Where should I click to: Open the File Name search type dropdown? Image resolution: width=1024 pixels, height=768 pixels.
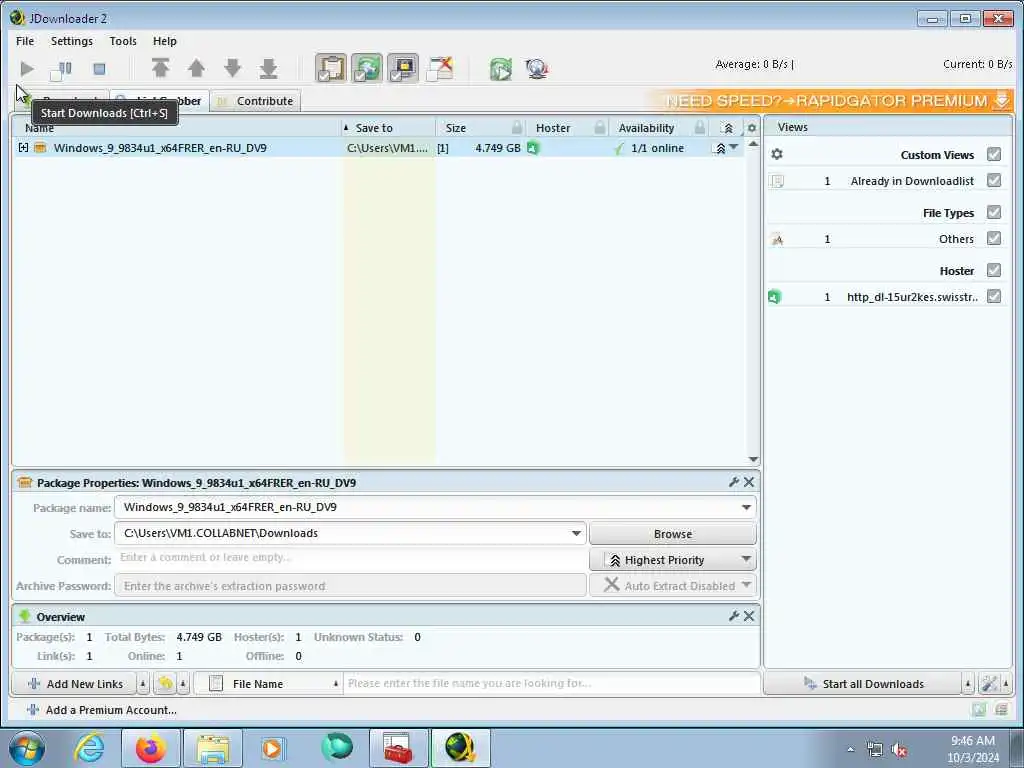268,684
